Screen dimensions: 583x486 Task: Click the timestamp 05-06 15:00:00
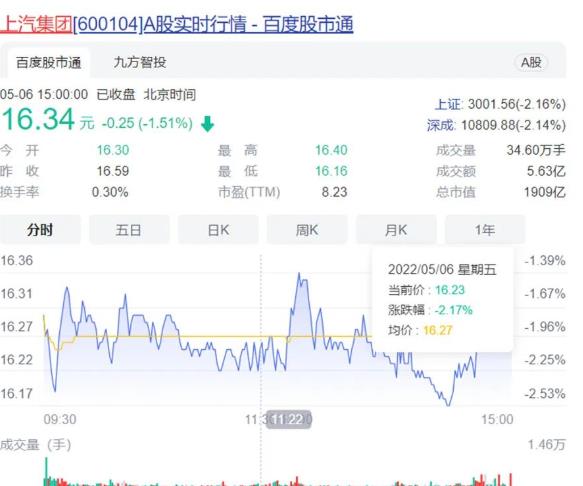(x=44, y=94)
